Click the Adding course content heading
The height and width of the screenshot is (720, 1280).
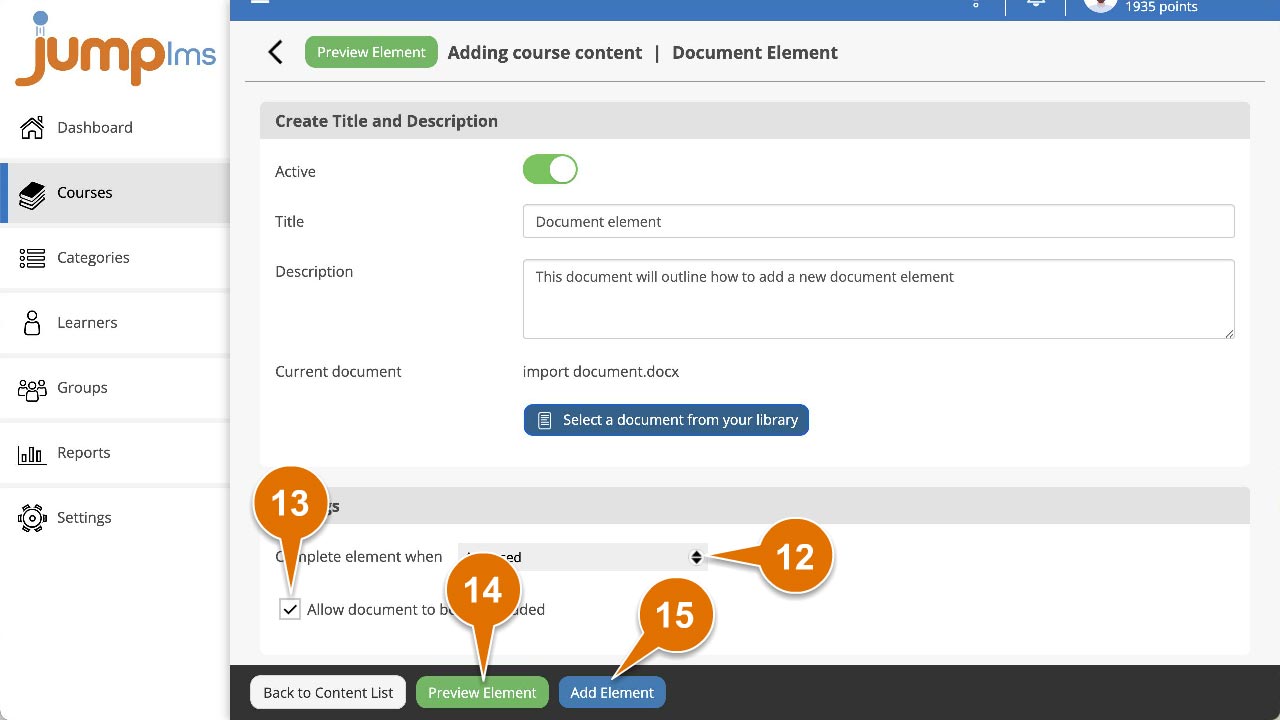tap(545, 52)
